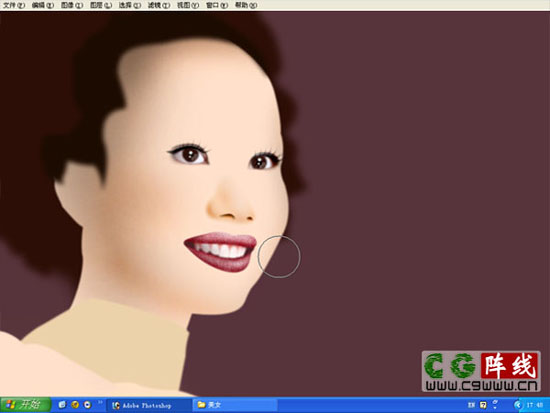
Task: Launch the third round quick launch icon
Action: 87,405
